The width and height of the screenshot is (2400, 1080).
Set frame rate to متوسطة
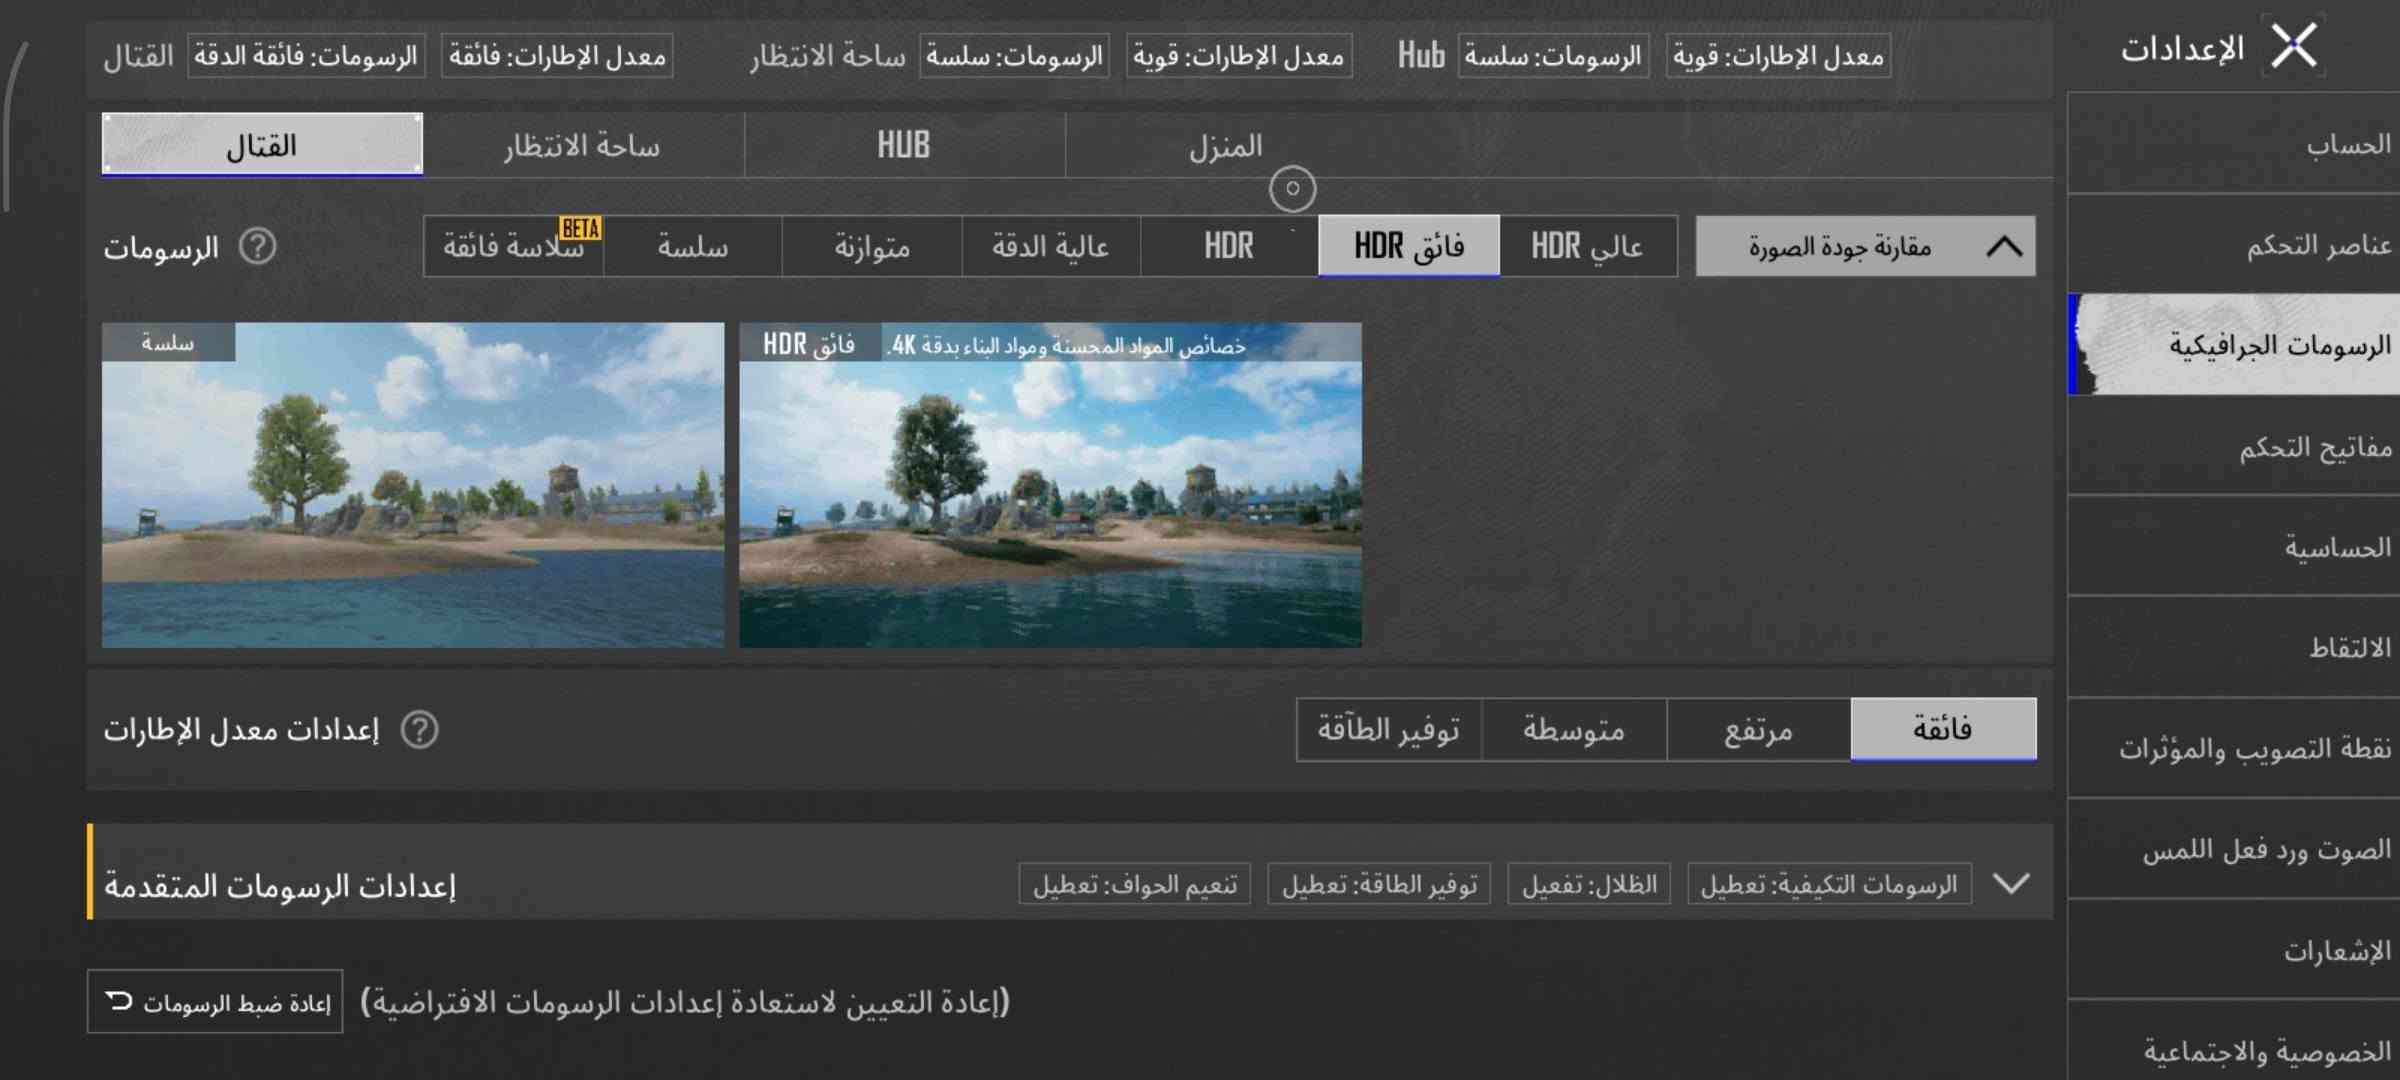(1574, 730)
